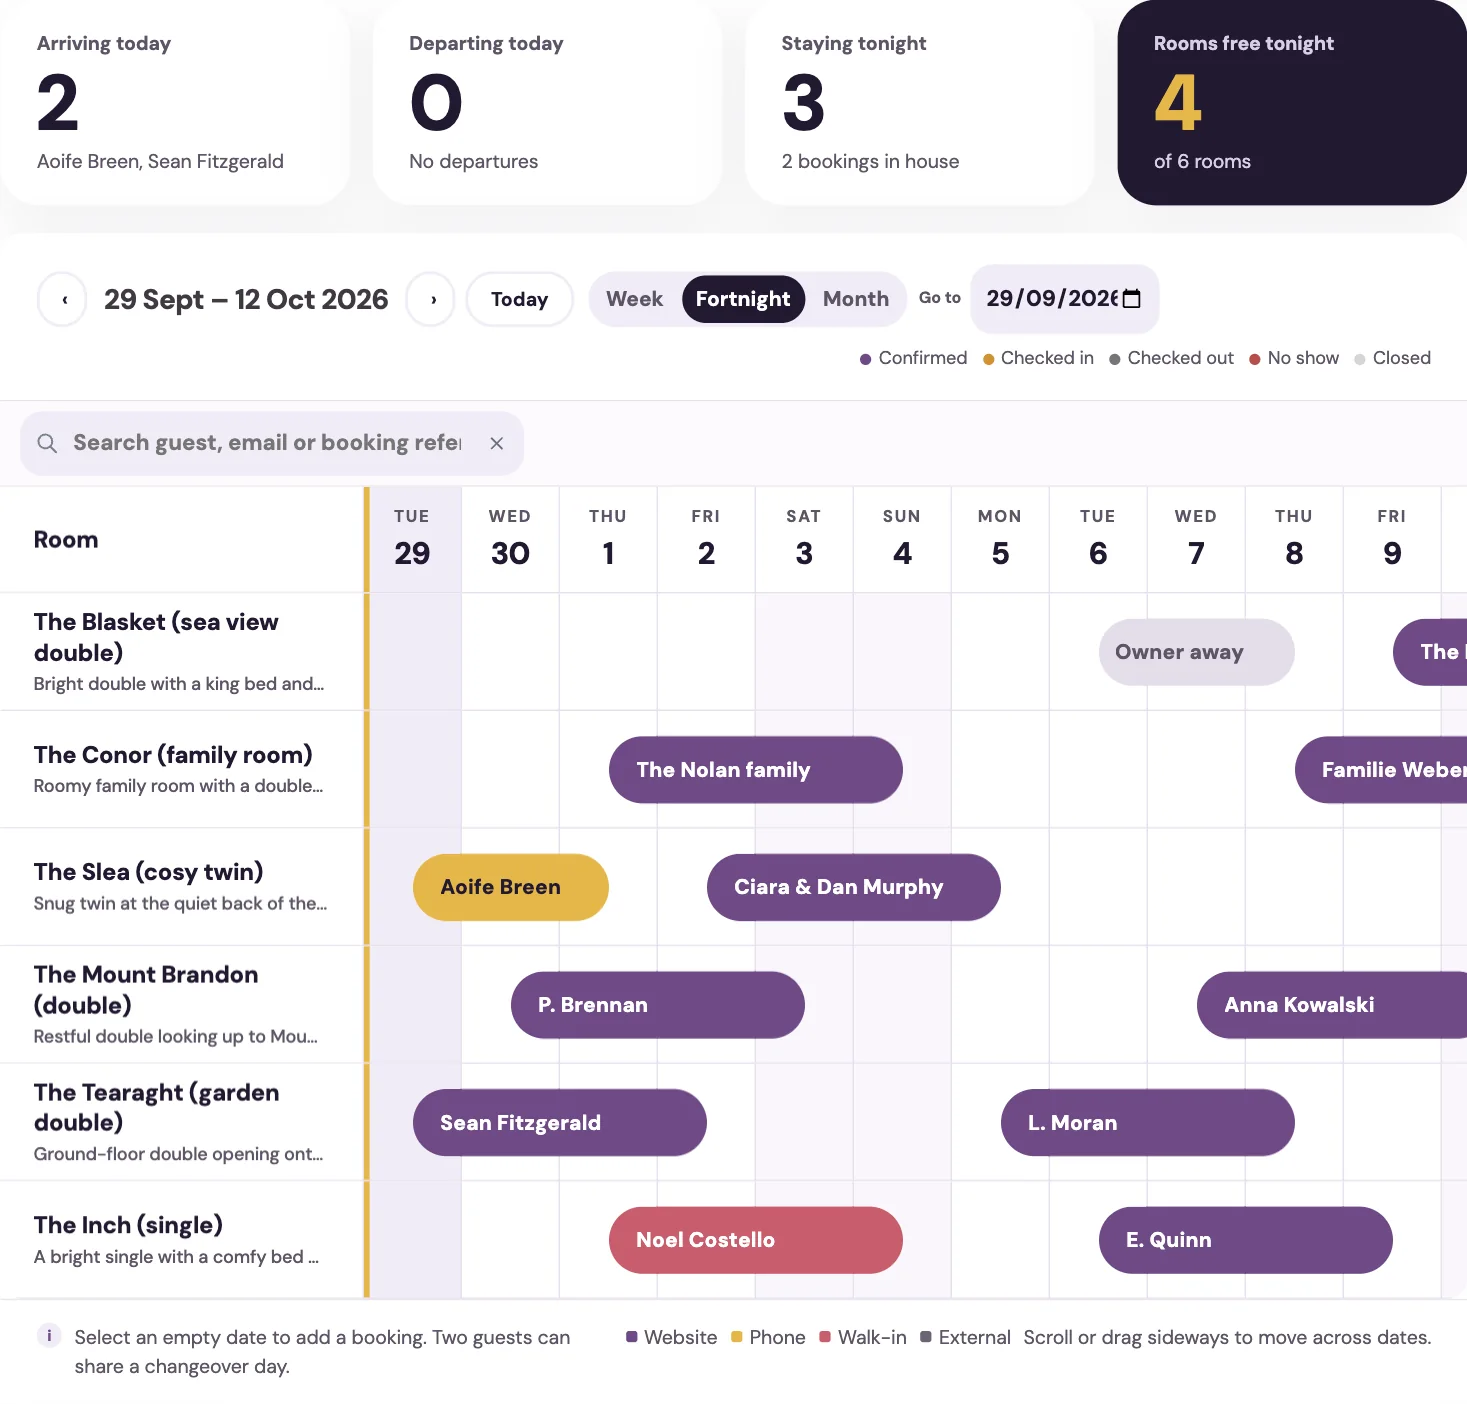The height and width of the screenshot is (1404, 1467).
Task: Click the Sat 3 date header
Action: (x=804, y=539)
